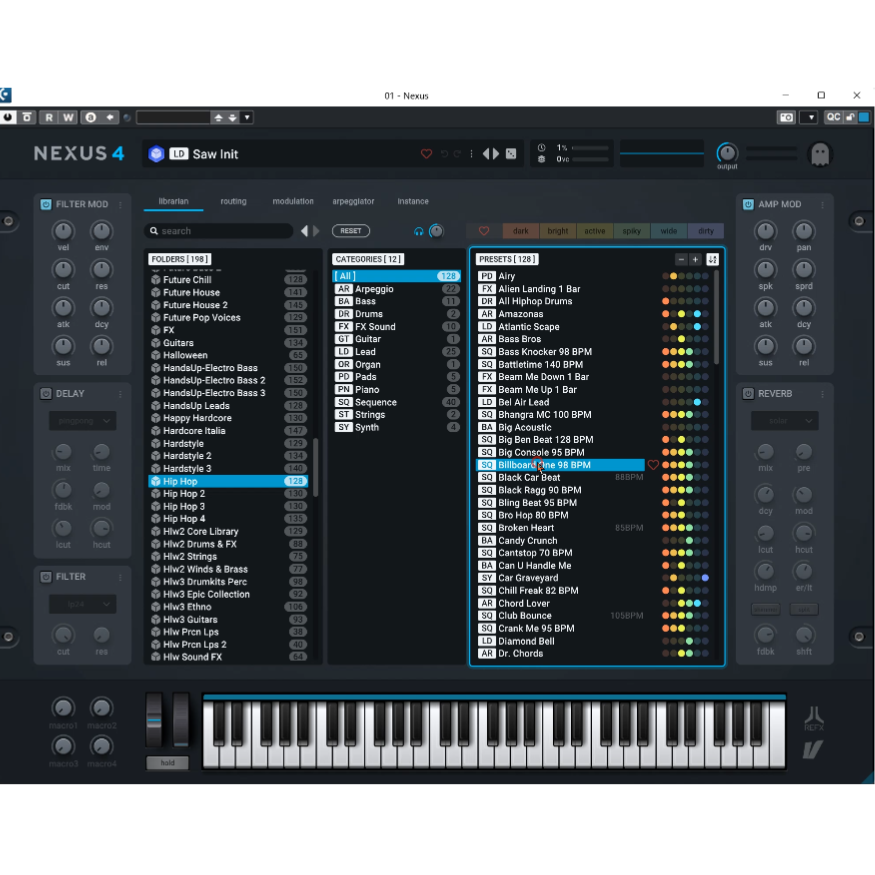Click the randomize dice icon
The image size is (875, 875).
pyautogui.click(x=511, y=154)
